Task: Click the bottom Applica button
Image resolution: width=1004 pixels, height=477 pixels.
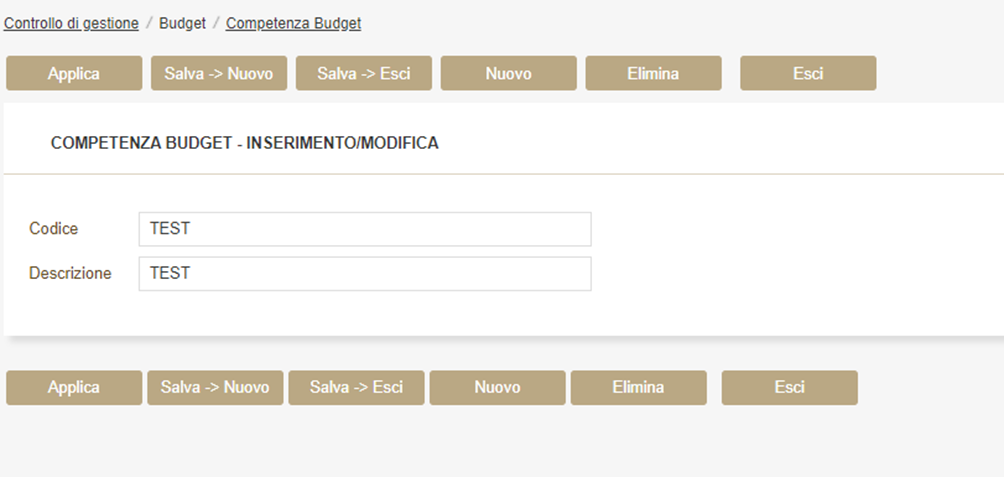Action: pyautogui.click(x=74, y=387)
